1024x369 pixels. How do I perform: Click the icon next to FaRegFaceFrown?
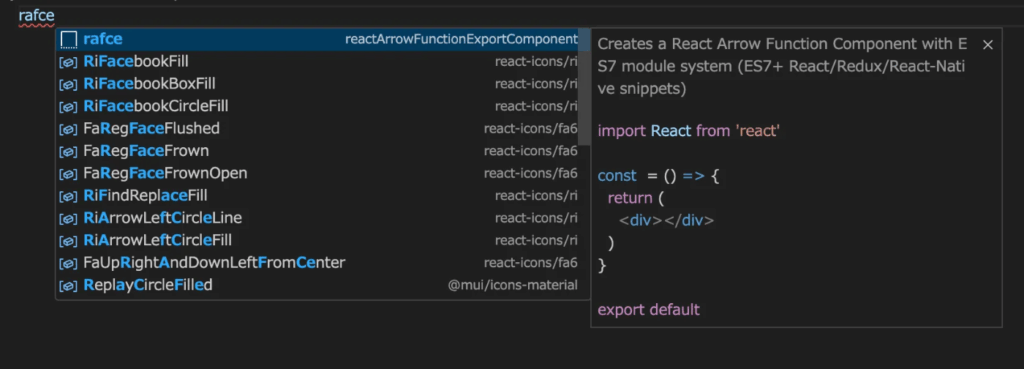pos(69,152)
